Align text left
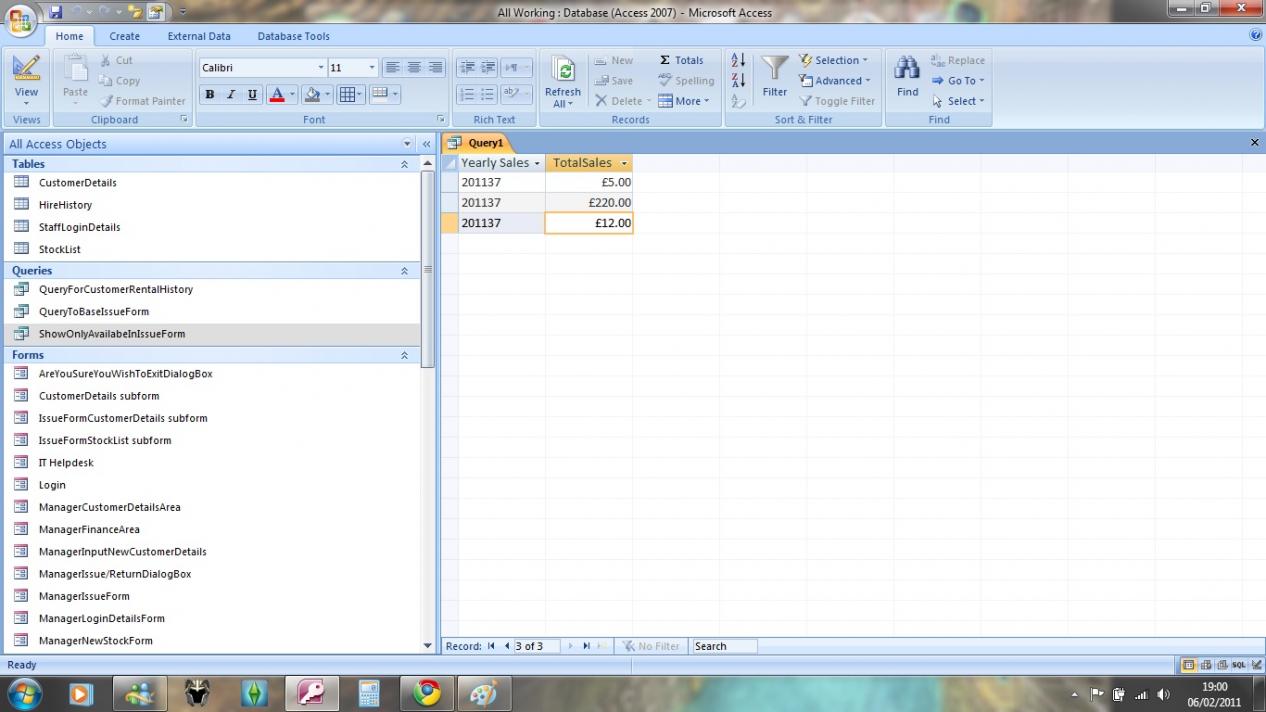The width and height of the screenshot is (1266, 712). pos(393,67)
